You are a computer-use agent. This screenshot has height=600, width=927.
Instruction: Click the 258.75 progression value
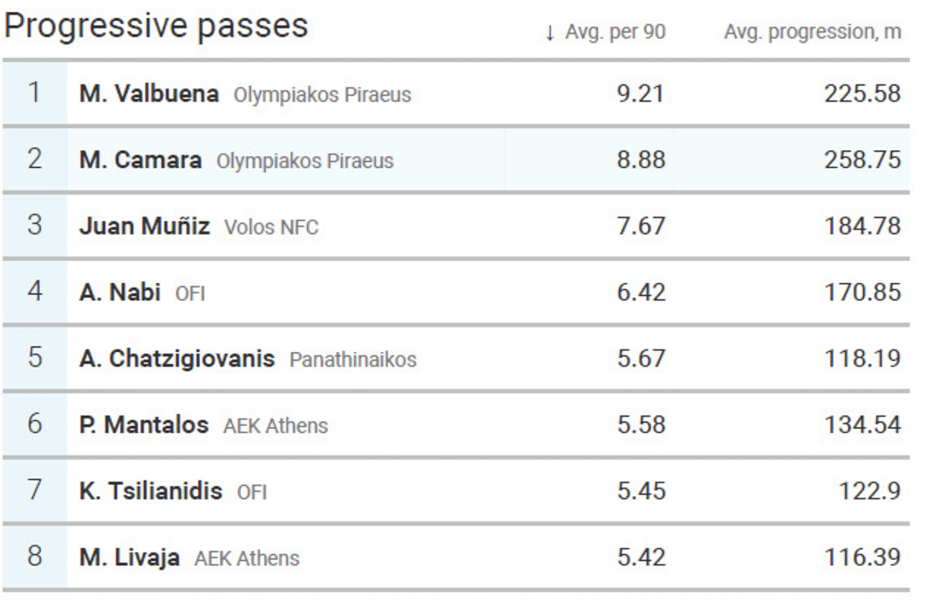[863, 160]
